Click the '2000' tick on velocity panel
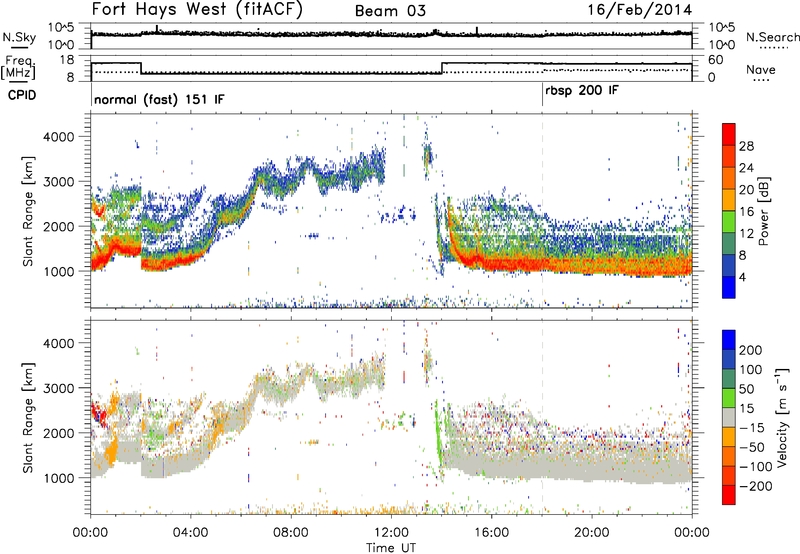Image resolution: width=800 pixels, height=554 pixels. (58, 433)
